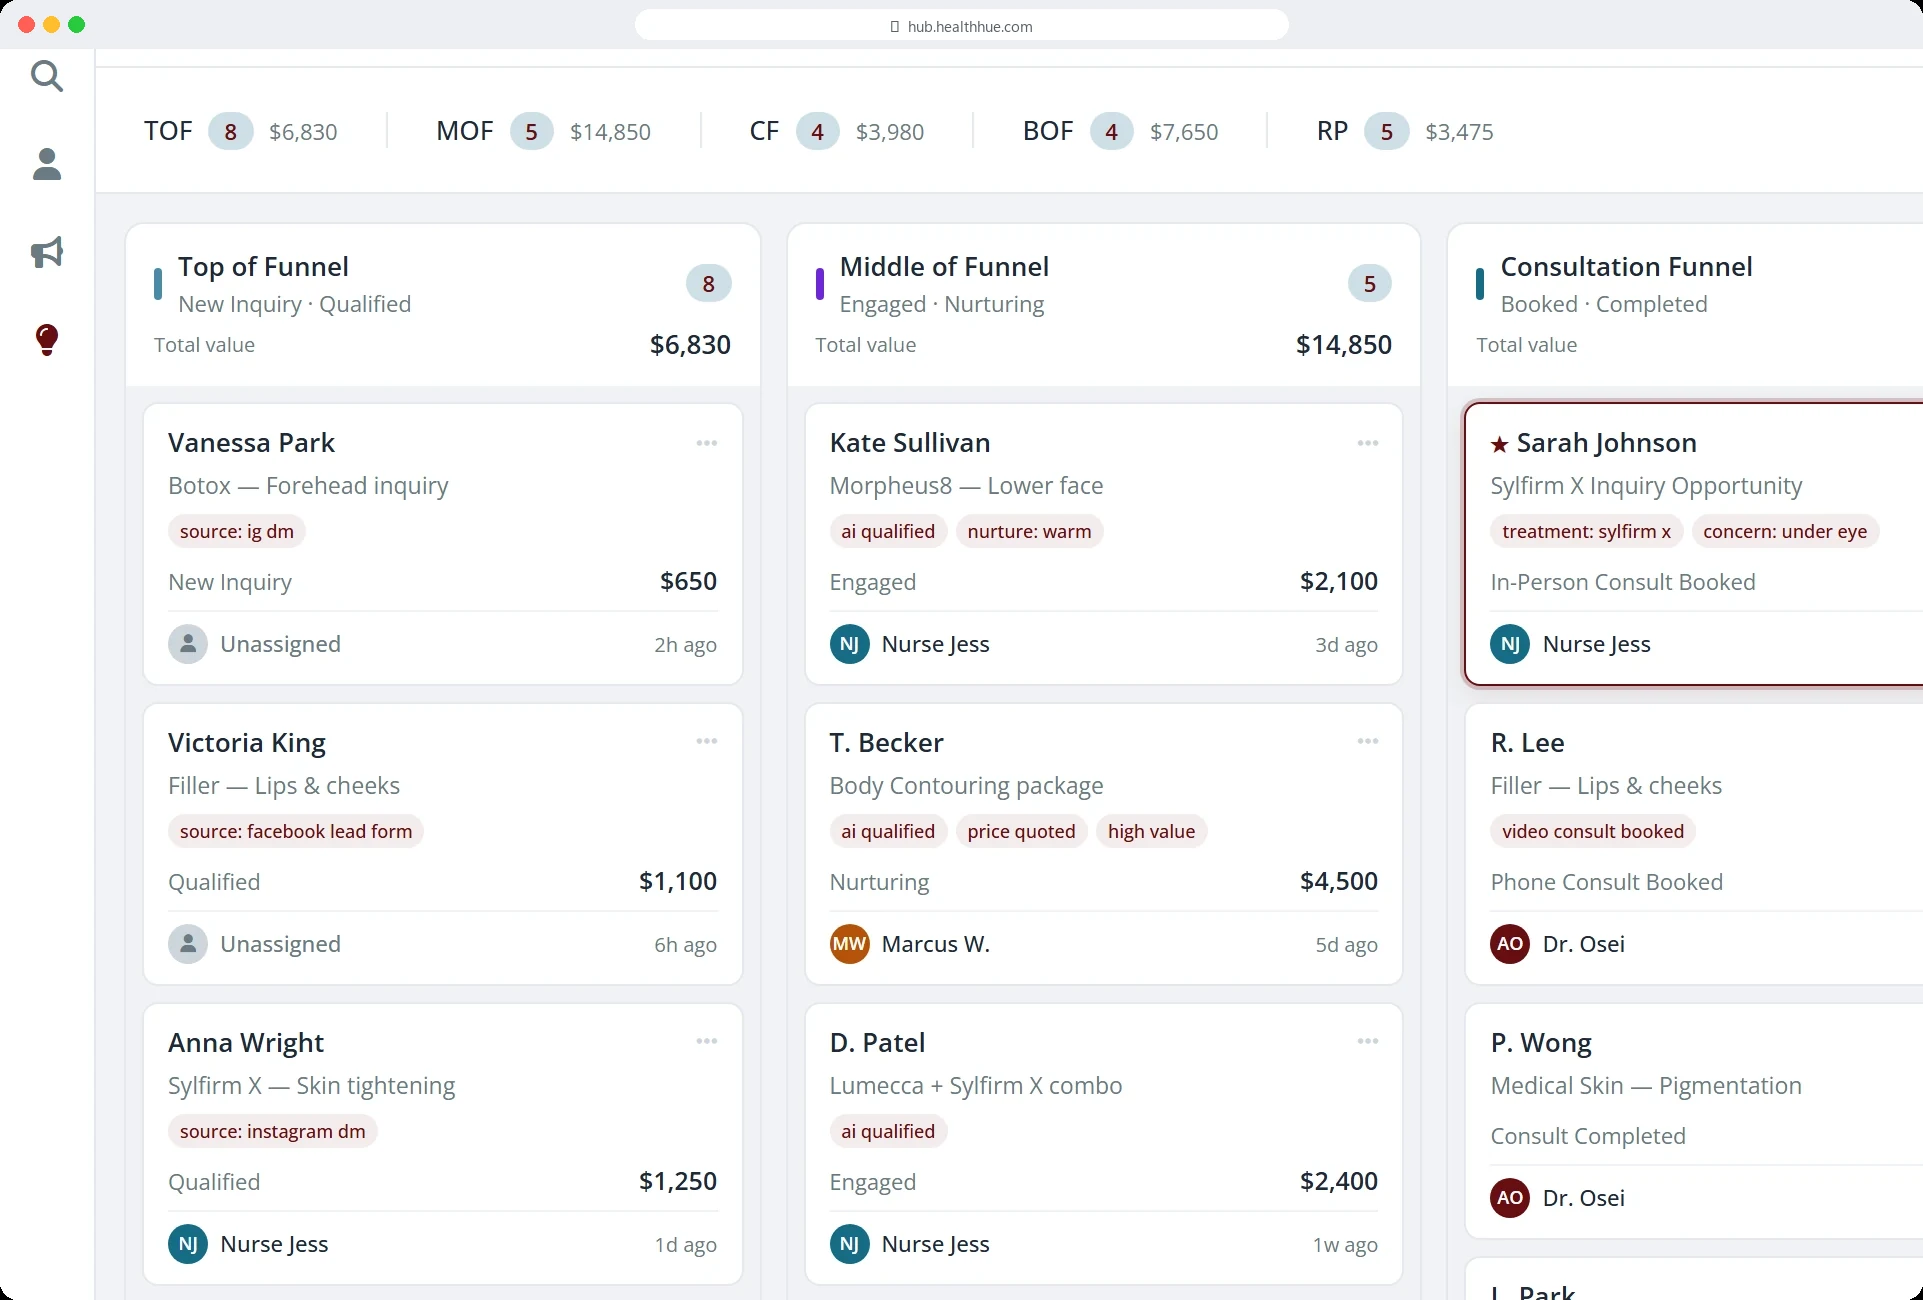Open Anna Wright card options menu

(707, 1041)
